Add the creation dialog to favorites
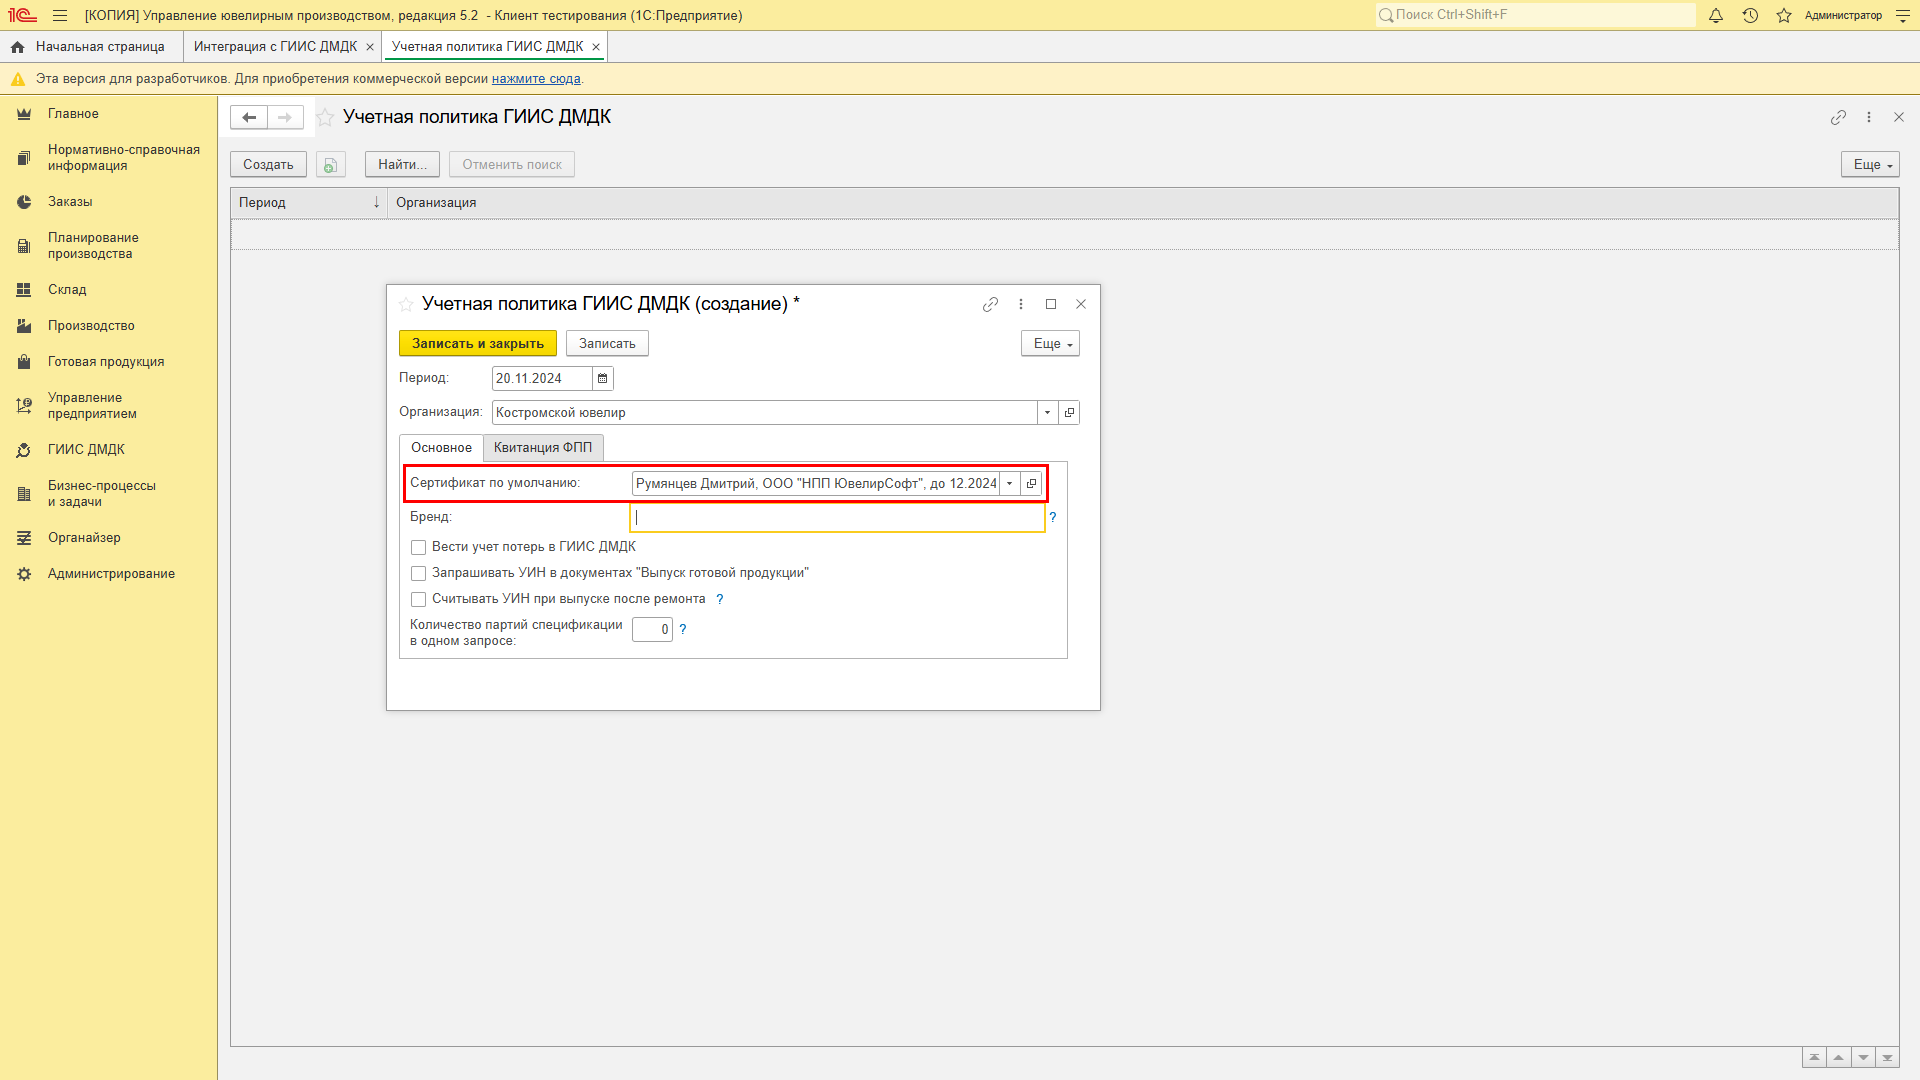Screen dimensions: 1920x1080 [406, 304]
